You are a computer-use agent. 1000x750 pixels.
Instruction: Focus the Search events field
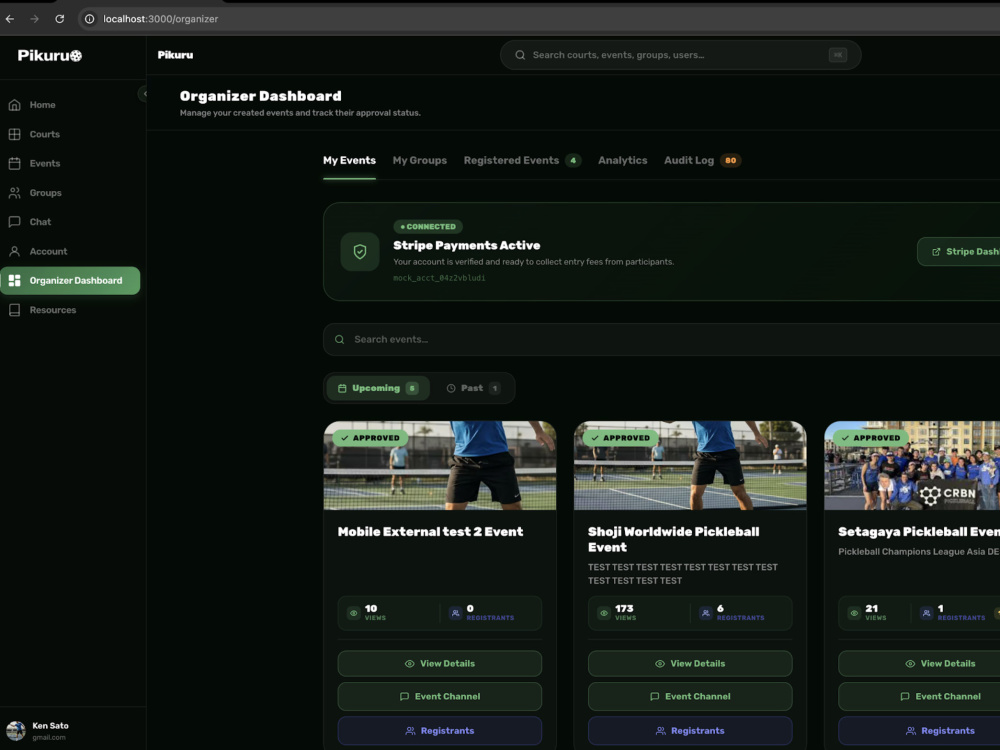tap(661, 339)
